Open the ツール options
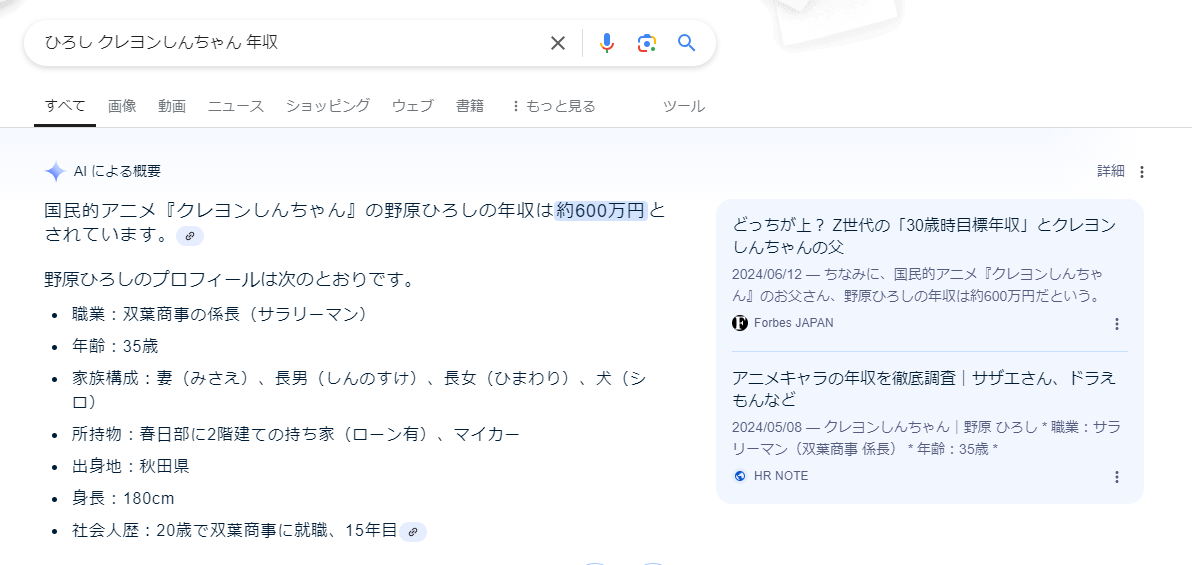Image resolution: width=1192 pixels, height=565 pixels. tap(683, 106)
